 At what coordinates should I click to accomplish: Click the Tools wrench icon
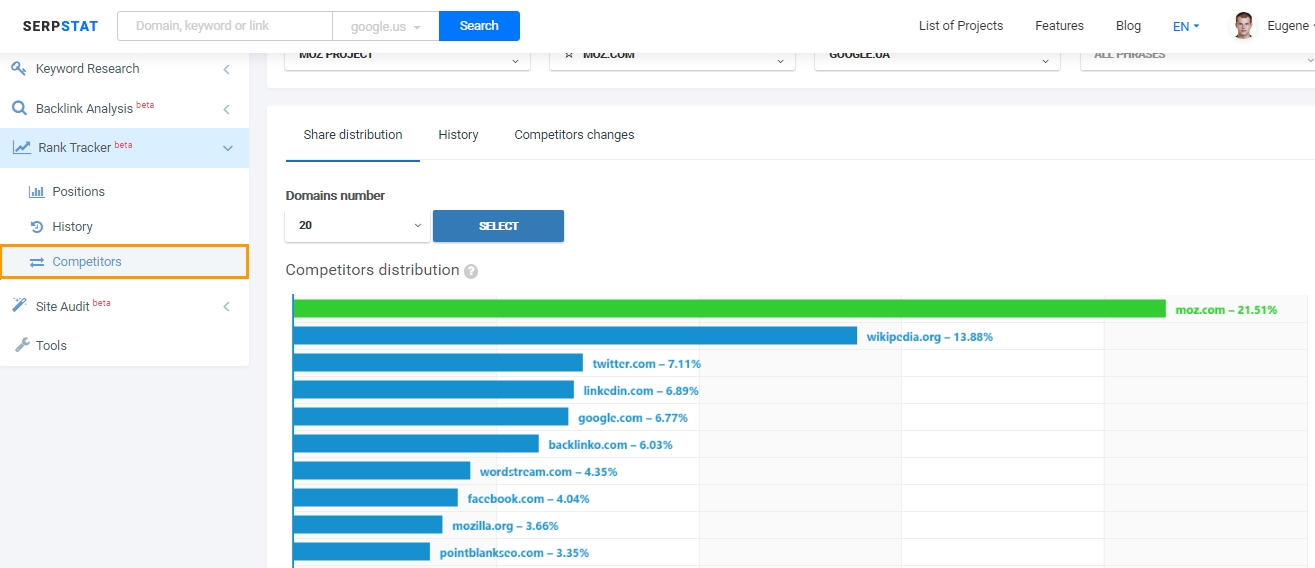pyautogui.click(x=21, y=345)
